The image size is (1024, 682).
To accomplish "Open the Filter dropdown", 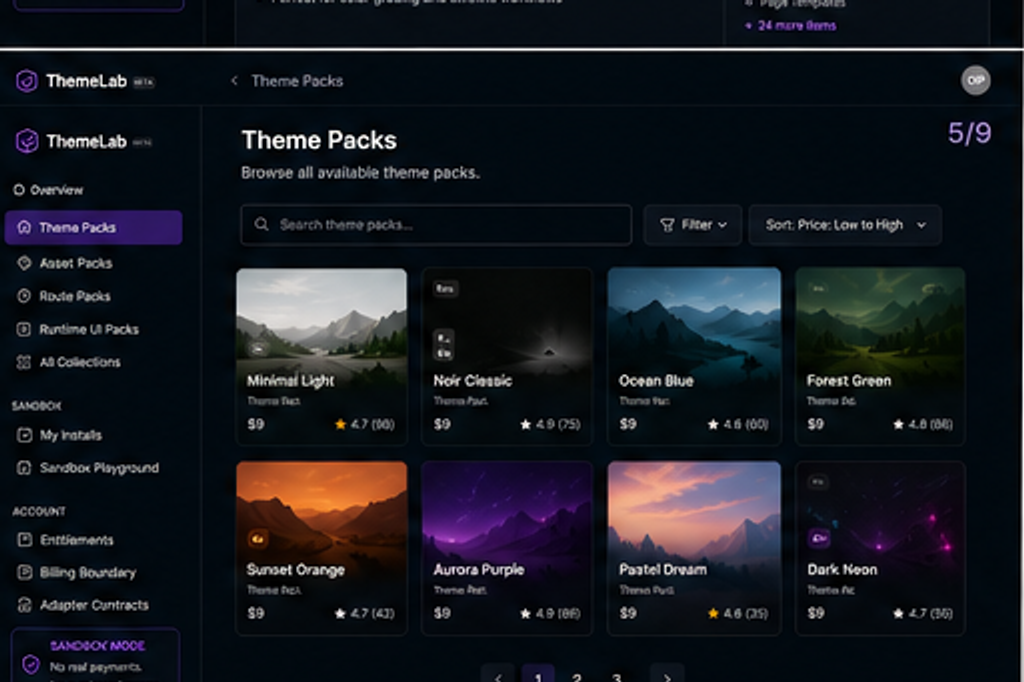I will tap(693, 225).
